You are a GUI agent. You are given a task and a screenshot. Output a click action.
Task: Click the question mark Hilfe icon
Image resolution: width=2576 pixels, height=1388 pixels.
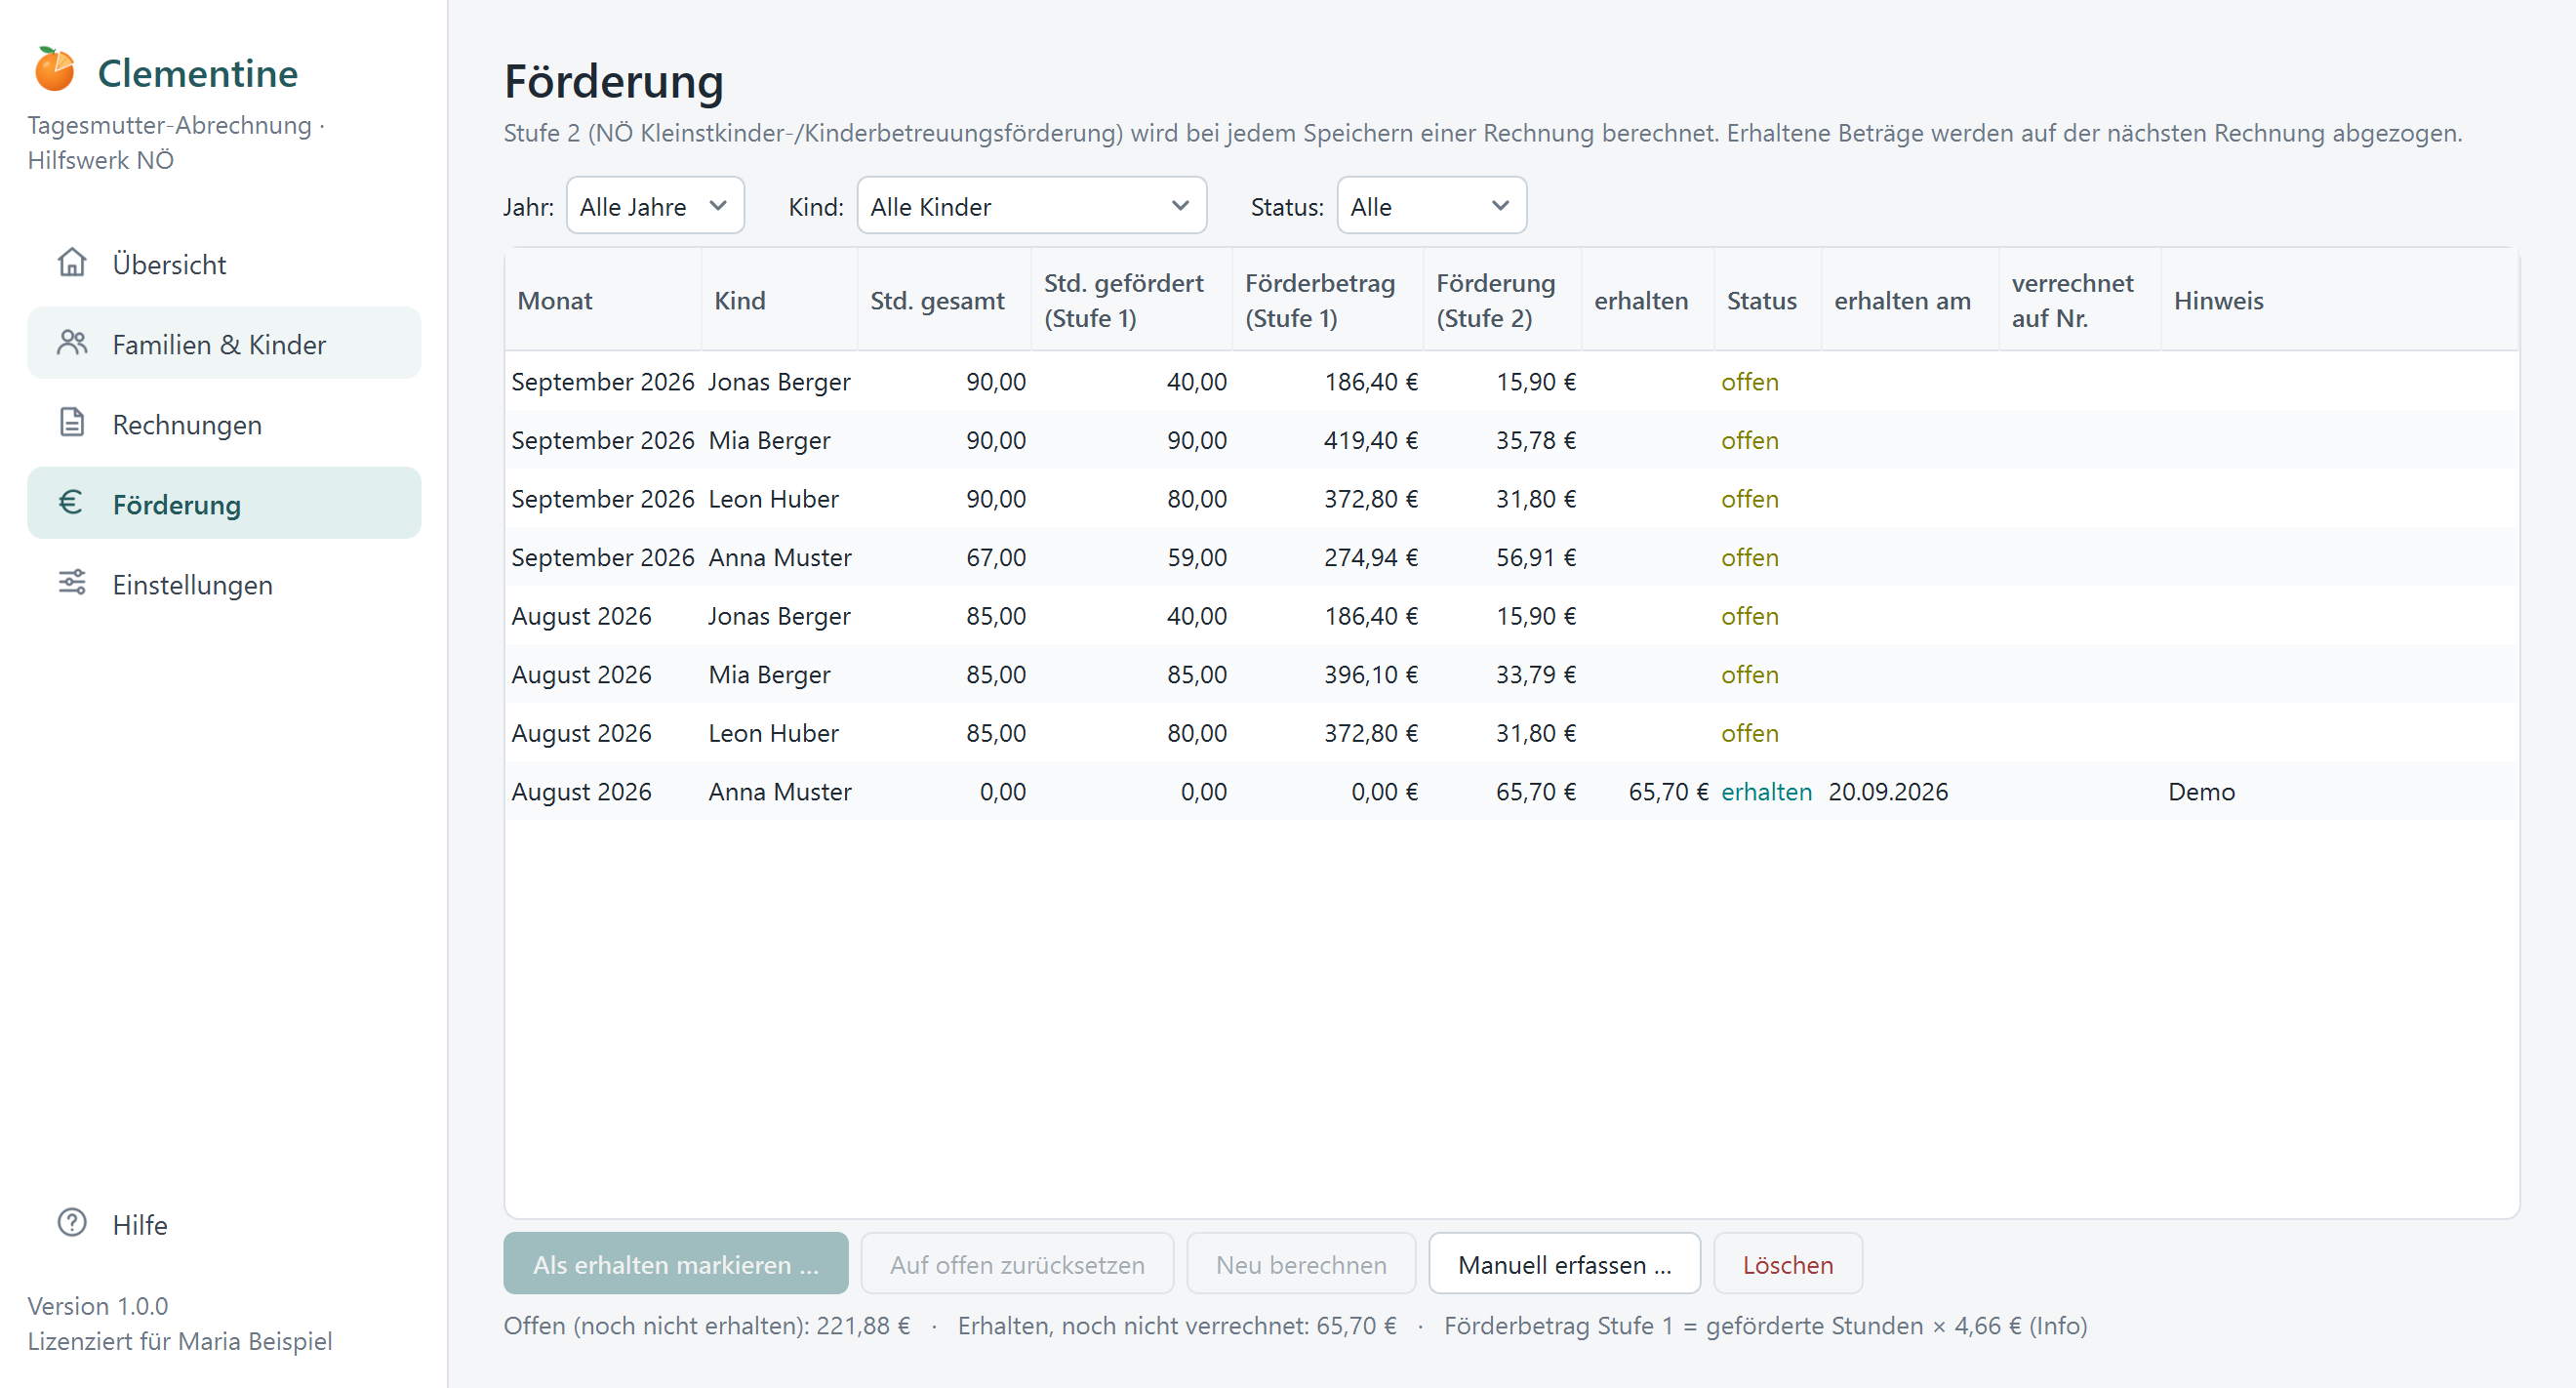[x=72, y=1223]
